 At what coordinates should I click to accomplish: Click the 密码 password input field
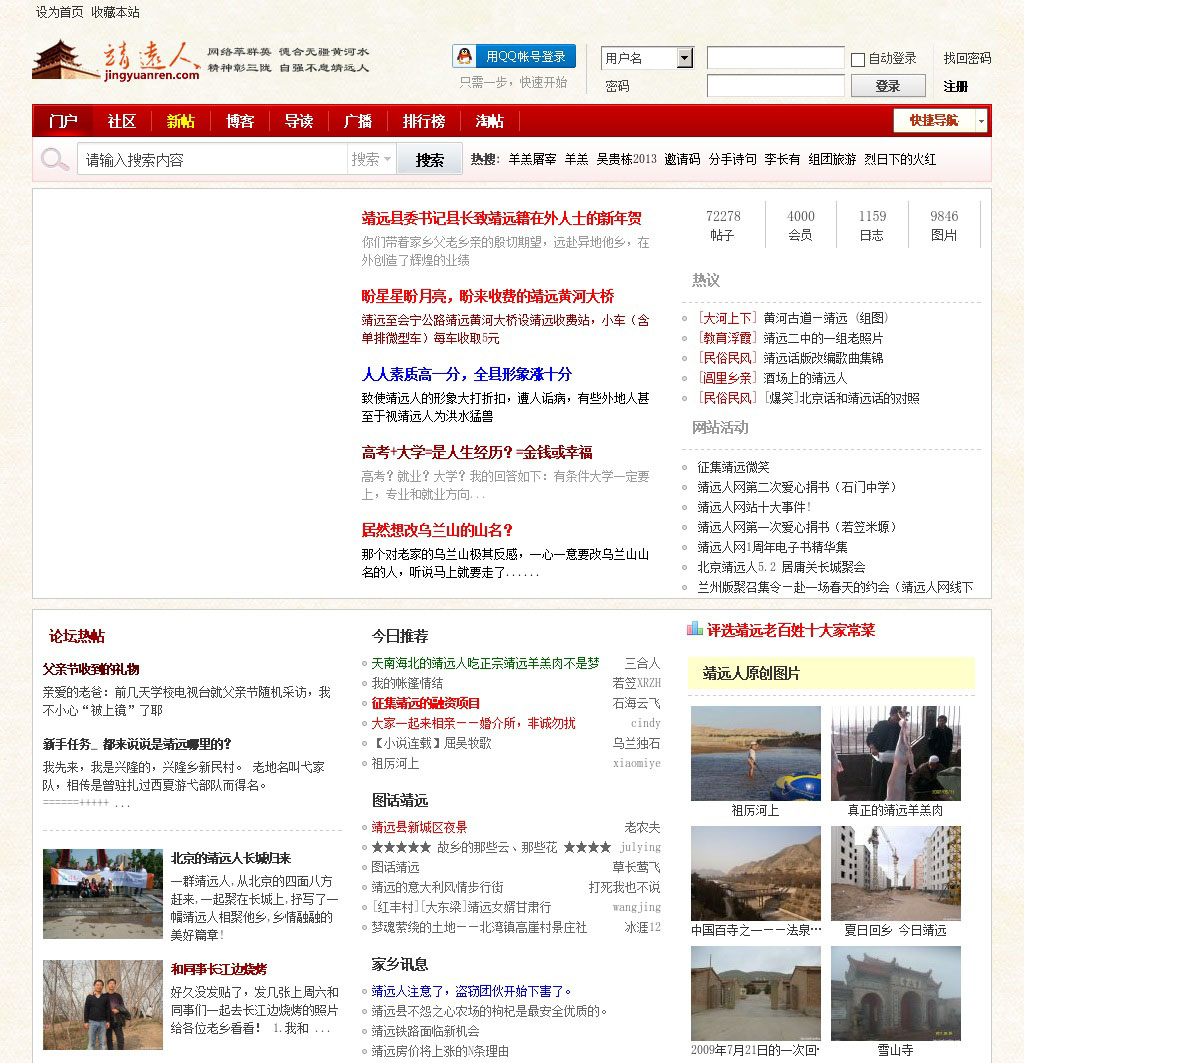coord(775,87)
